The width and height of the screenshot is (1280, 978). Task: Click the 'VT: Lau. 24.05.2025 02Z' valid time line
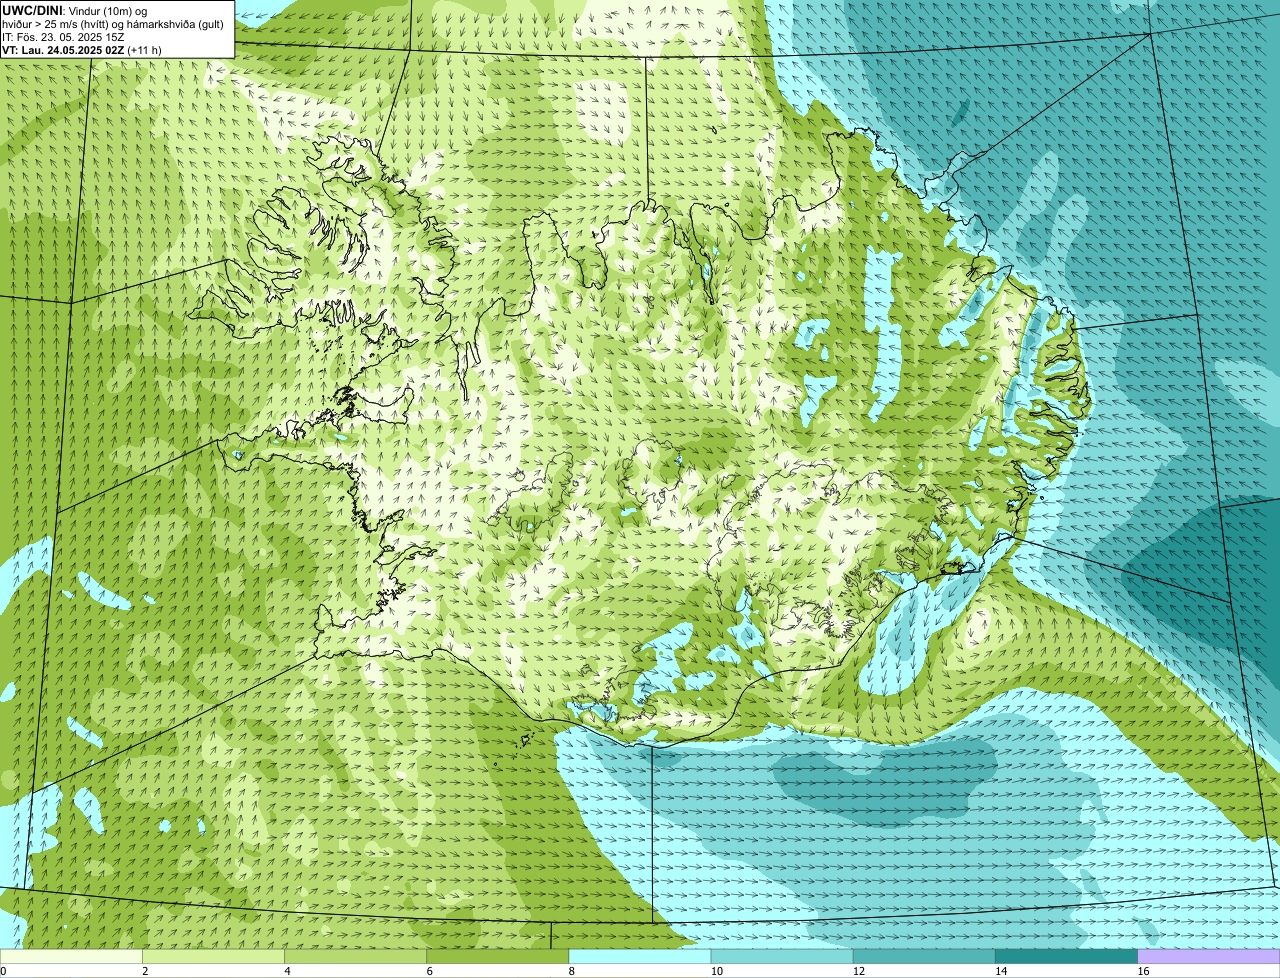[82, 49]
